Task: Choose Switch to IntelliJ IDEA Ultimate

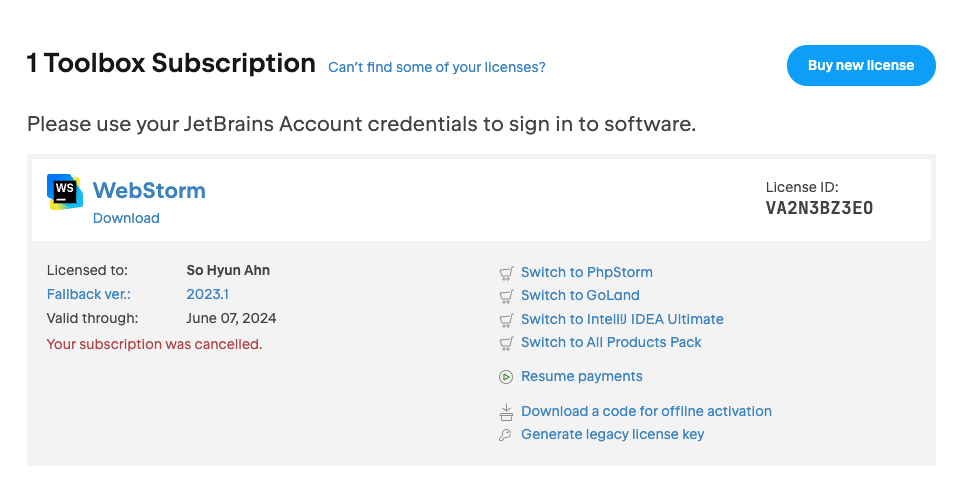Action: coord(622,320)
